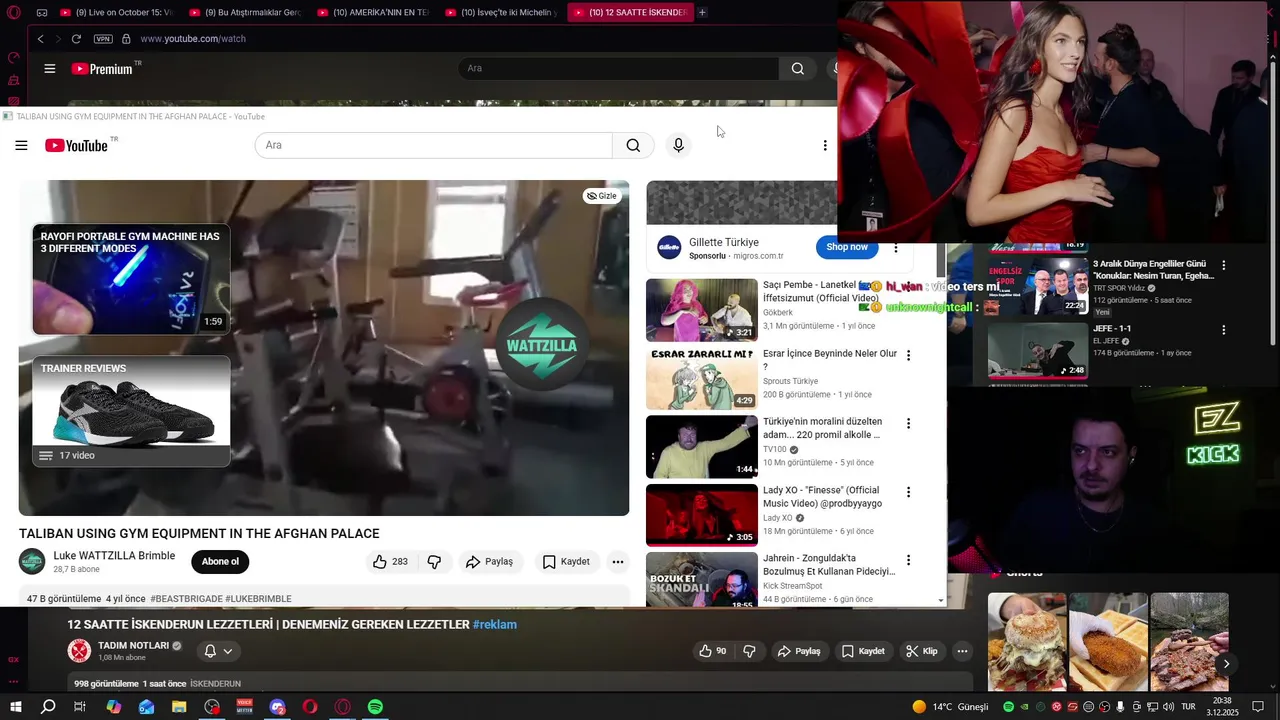Viewport: 1280px width, 720px height.
Task: Open a new browser tab with plus icon
Action: click(x=702, y=12)
